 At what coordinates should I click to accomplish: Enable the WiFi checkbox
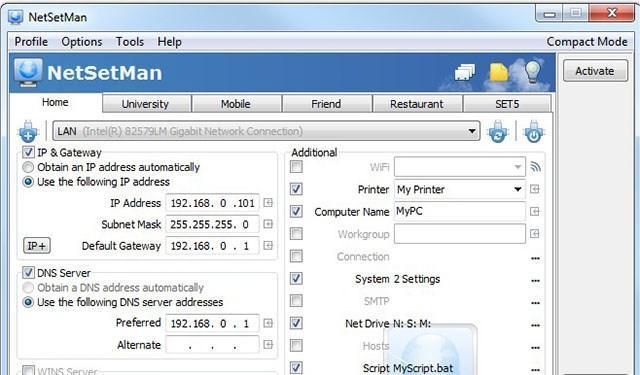296,166
